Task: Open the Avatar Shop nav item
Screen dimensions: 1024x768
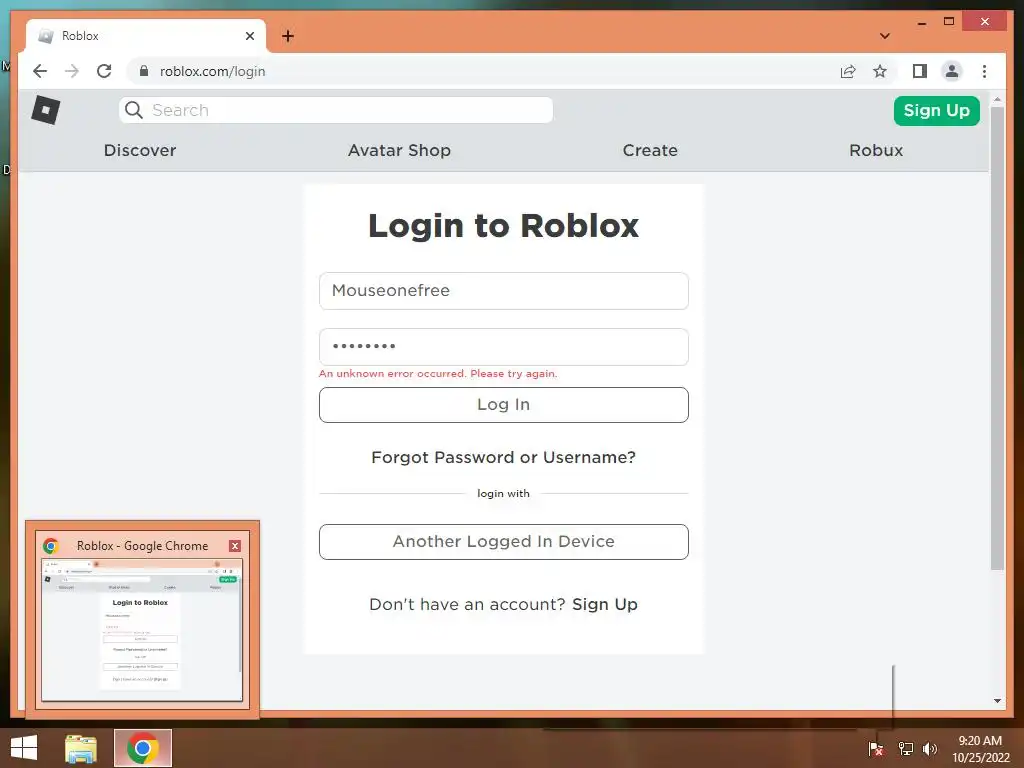Action: pos(399,150)
